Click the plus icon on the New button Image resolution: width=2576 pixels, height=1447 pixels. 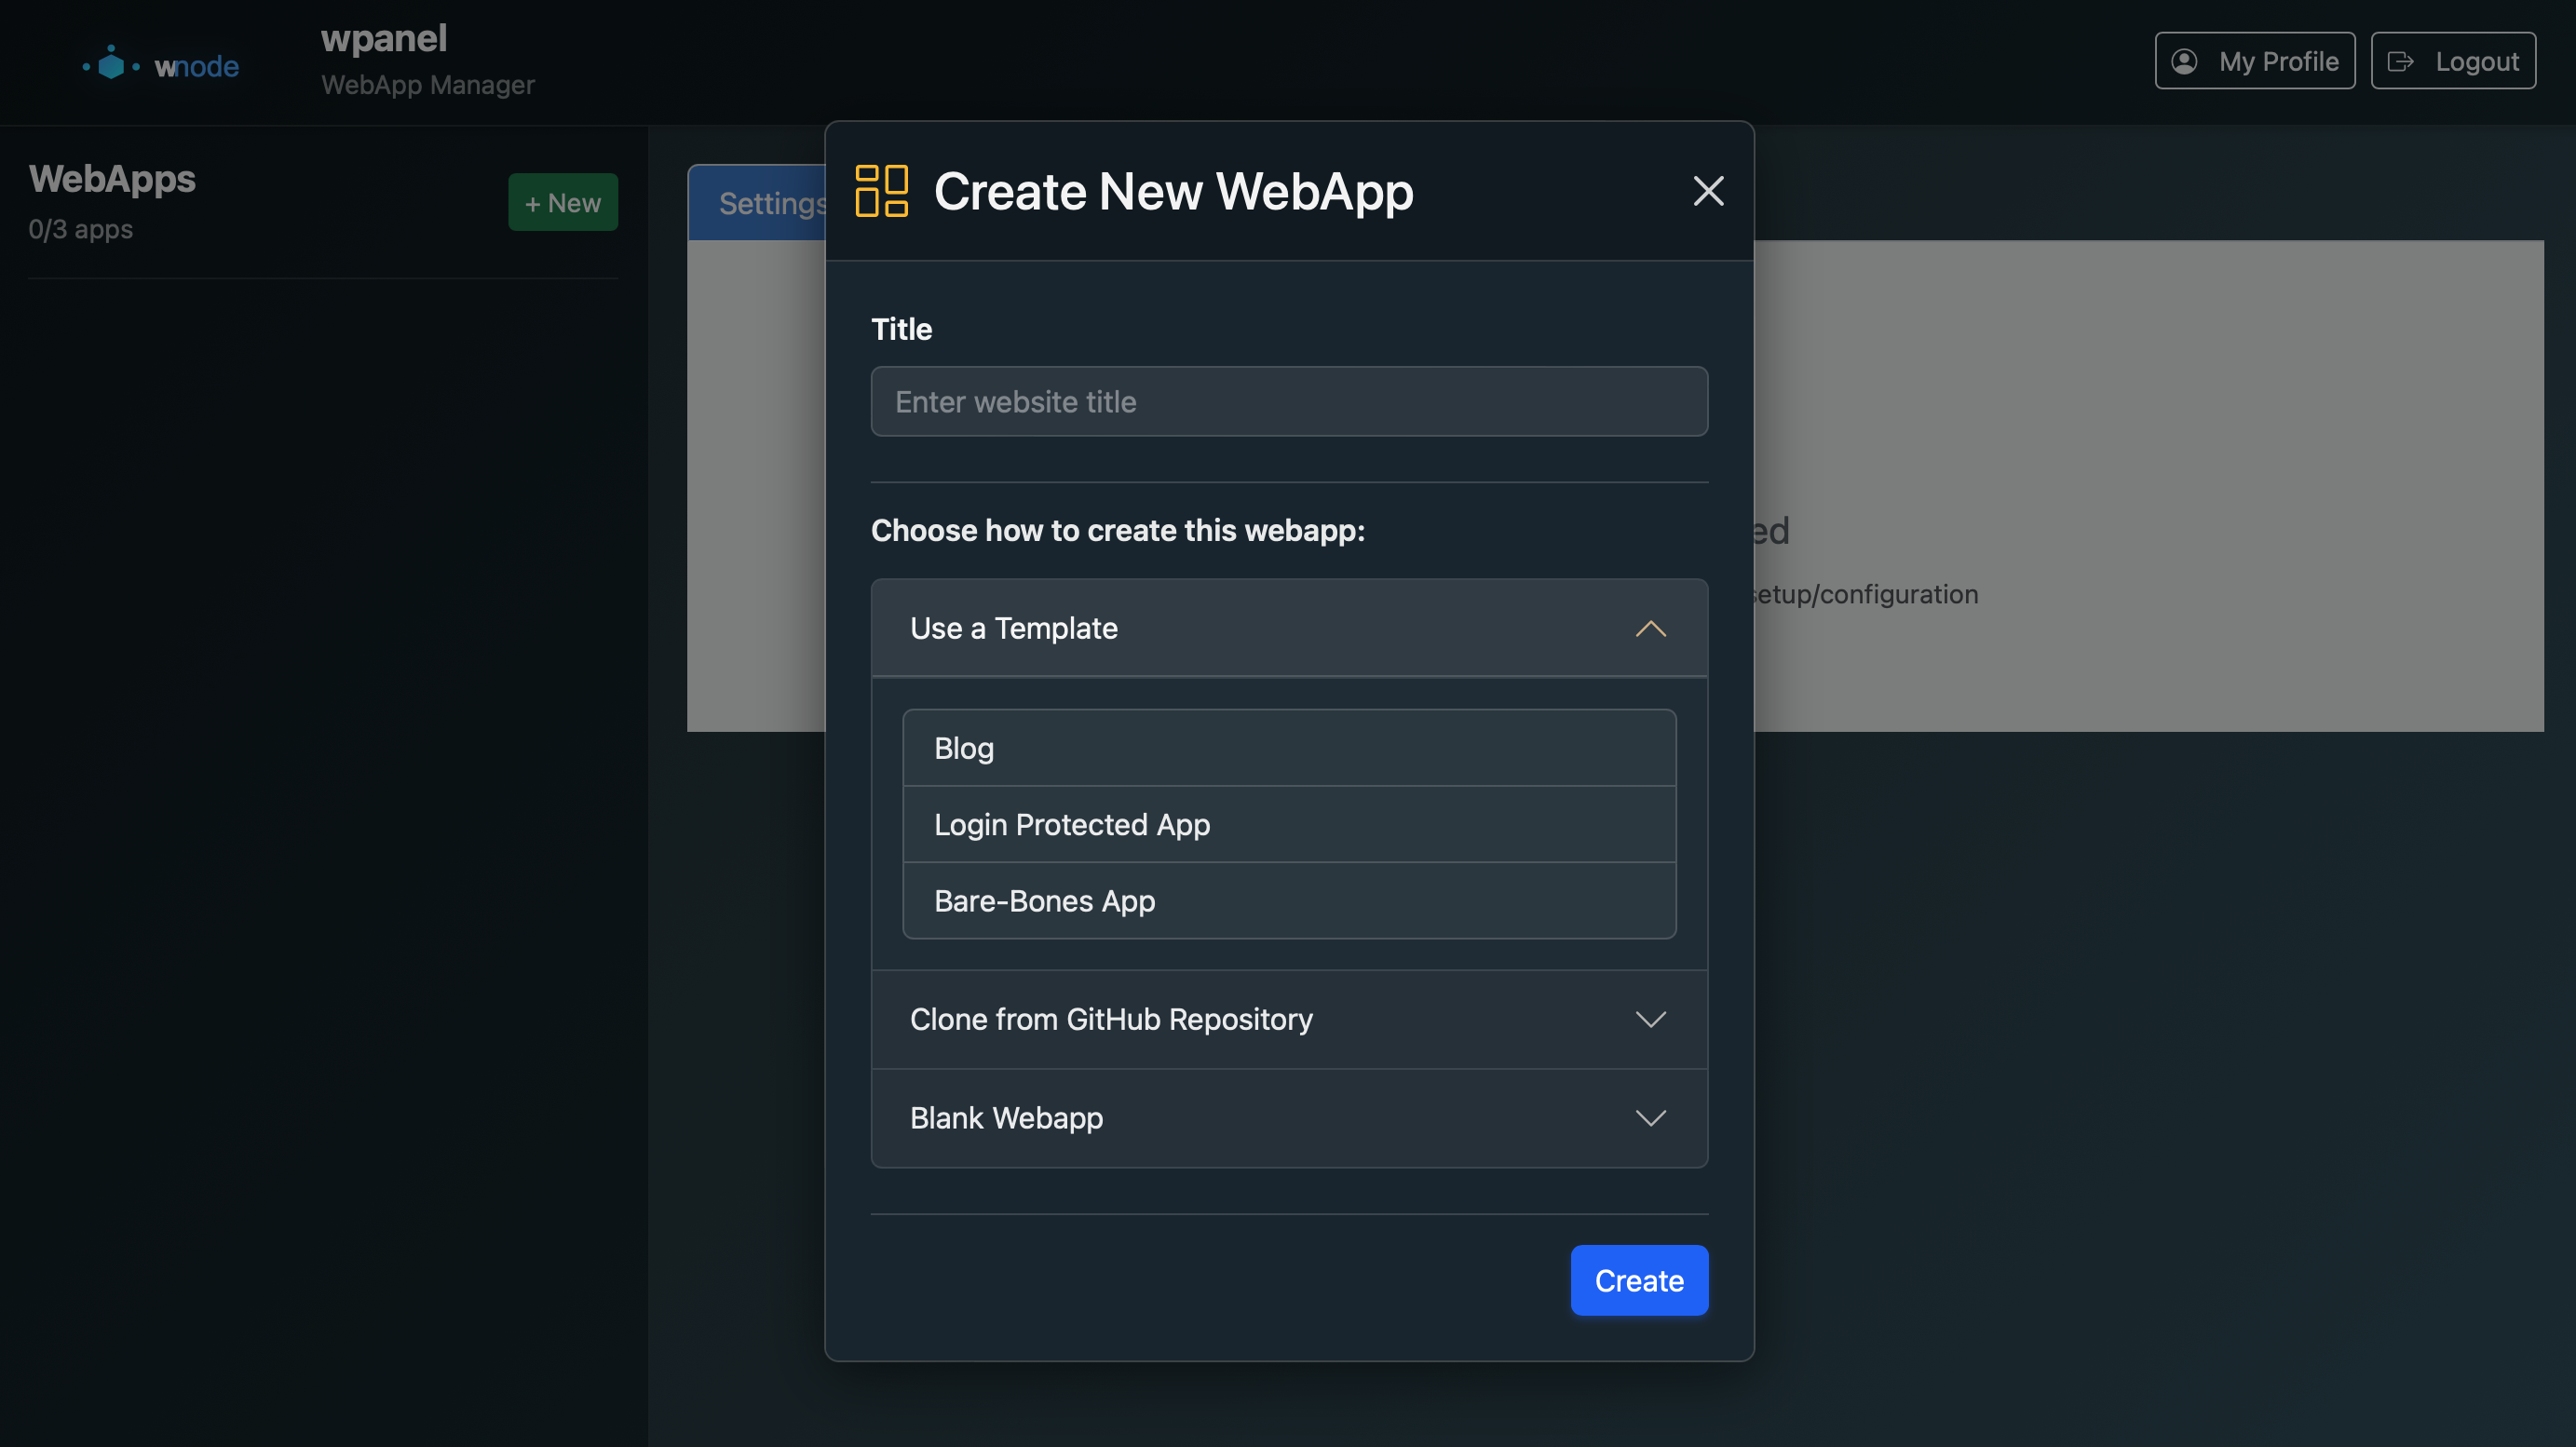coord(533,202)
